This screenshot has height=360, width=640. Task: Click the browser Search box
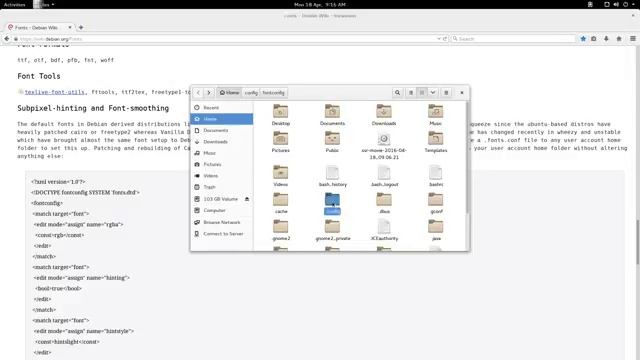click(513, 39)
